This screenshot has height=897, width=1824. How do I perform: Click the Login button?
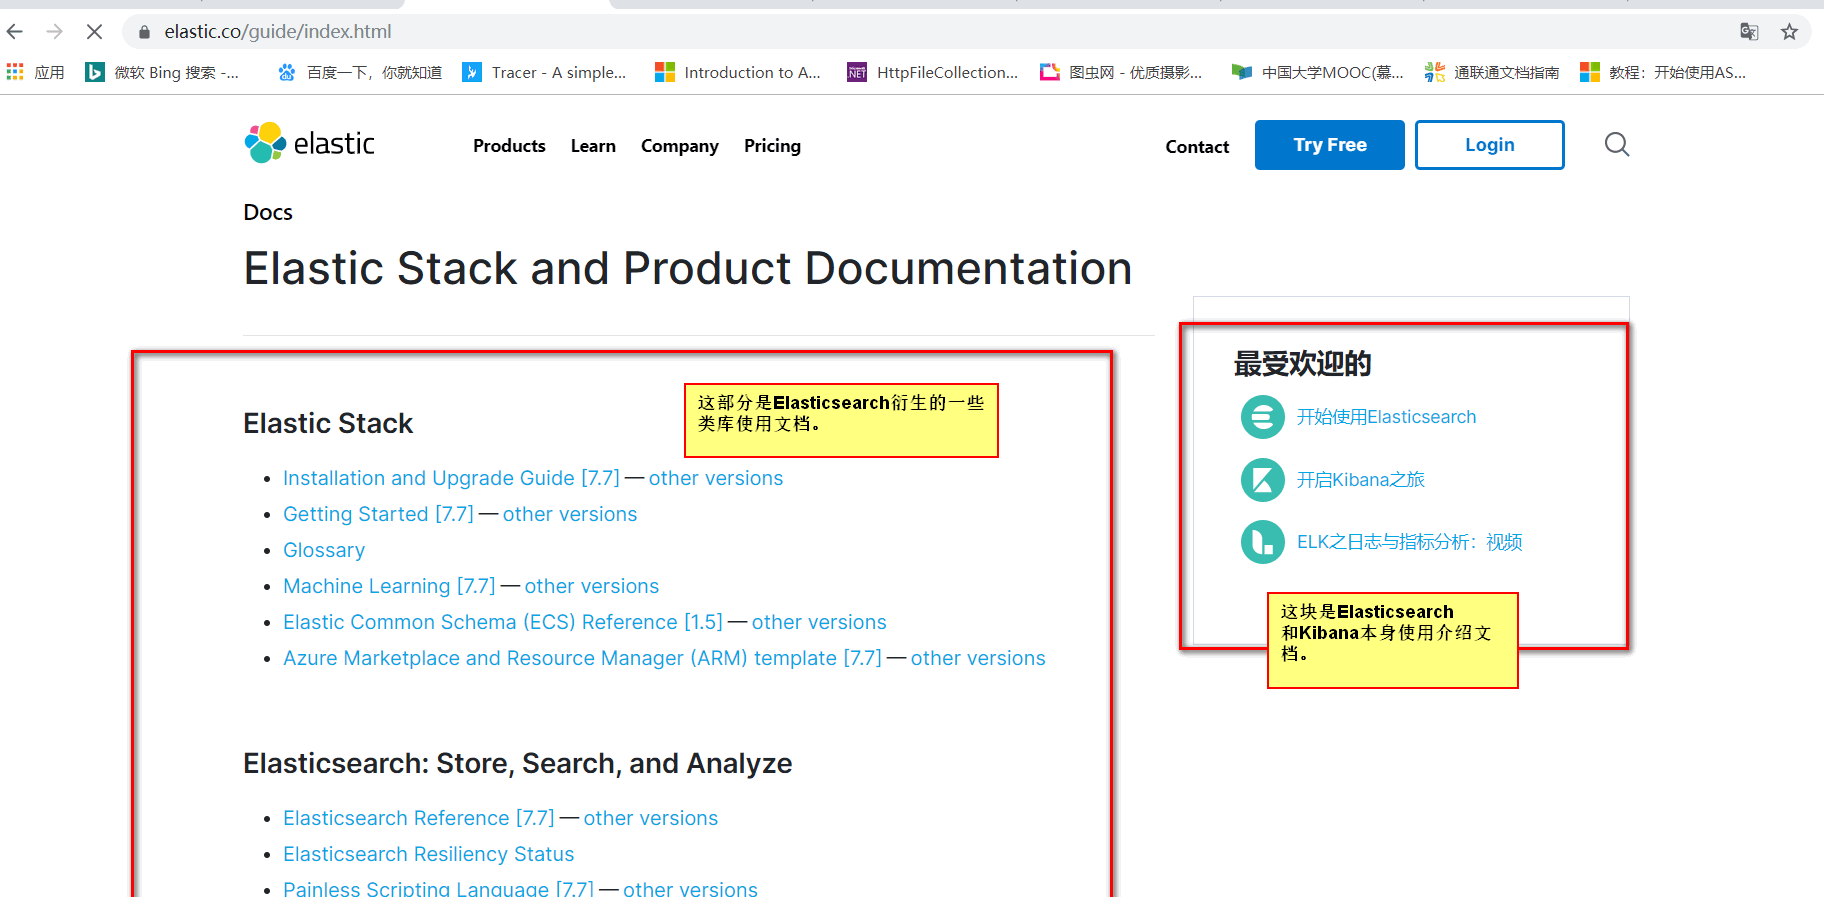click(1490, 145)
